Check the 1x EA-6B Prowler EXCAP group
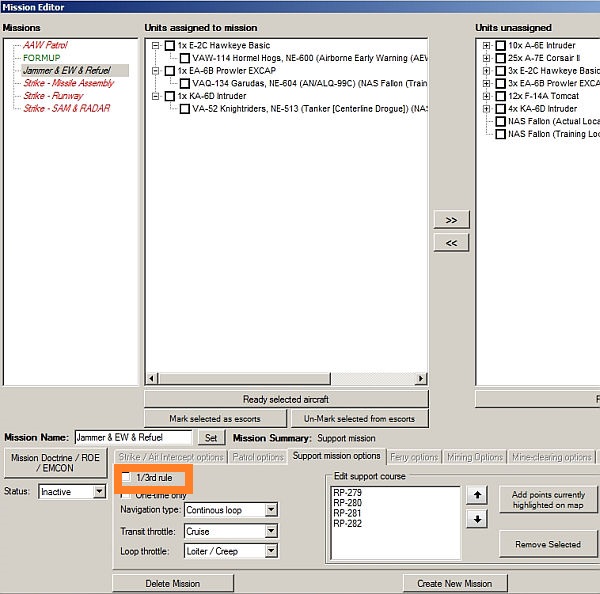Screen dimensions: 600x594 click(x=170, y=71)
